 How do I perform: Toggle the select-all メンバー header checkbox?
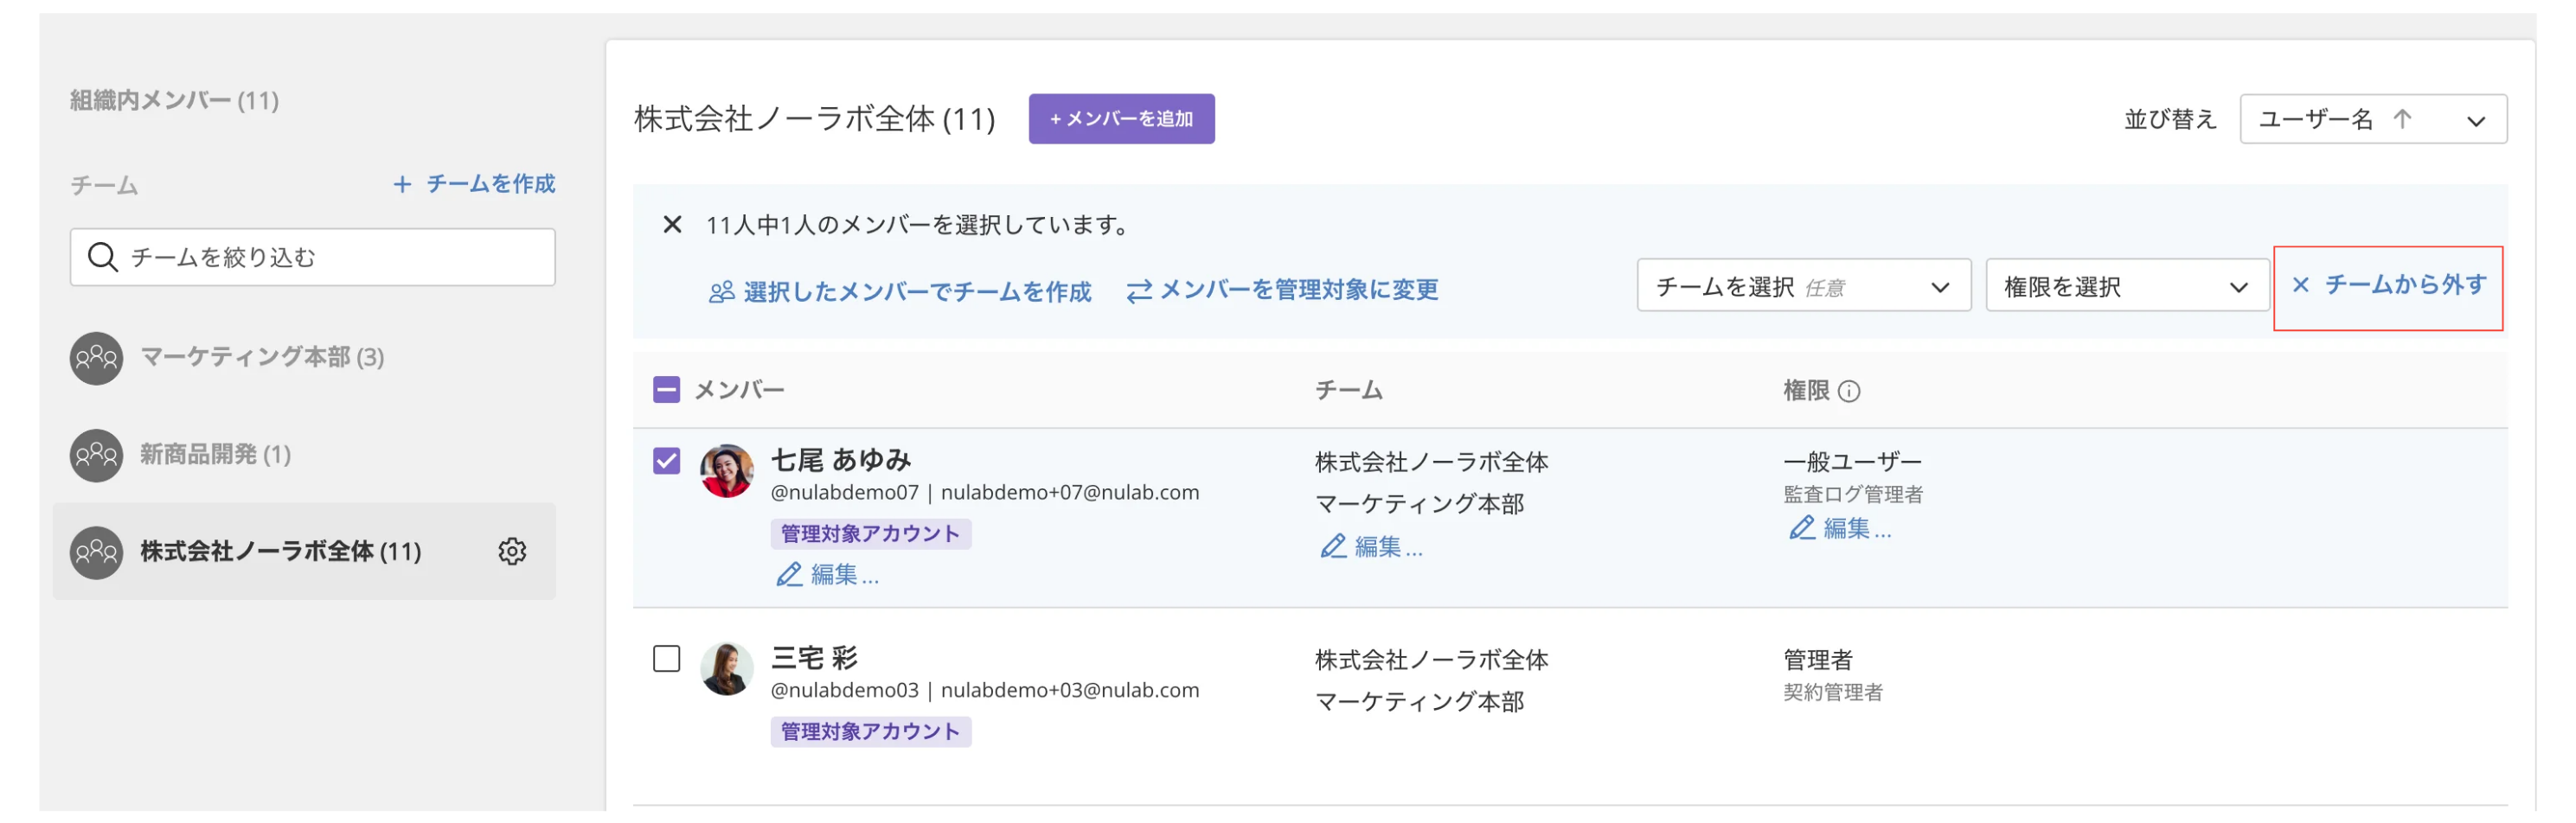pos(667,390)
